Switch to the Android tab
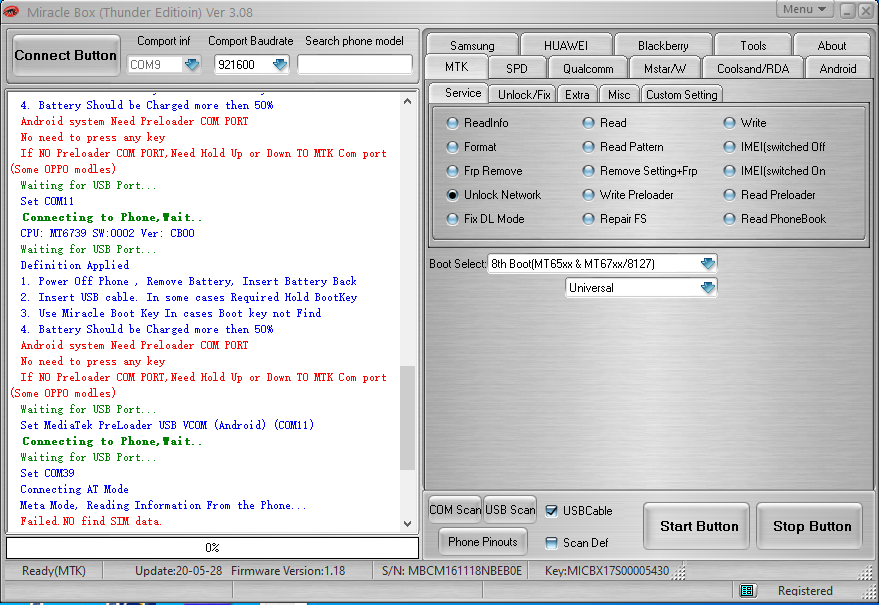The width and height of the screenshot is (879, 605). (x=838, y=68)
